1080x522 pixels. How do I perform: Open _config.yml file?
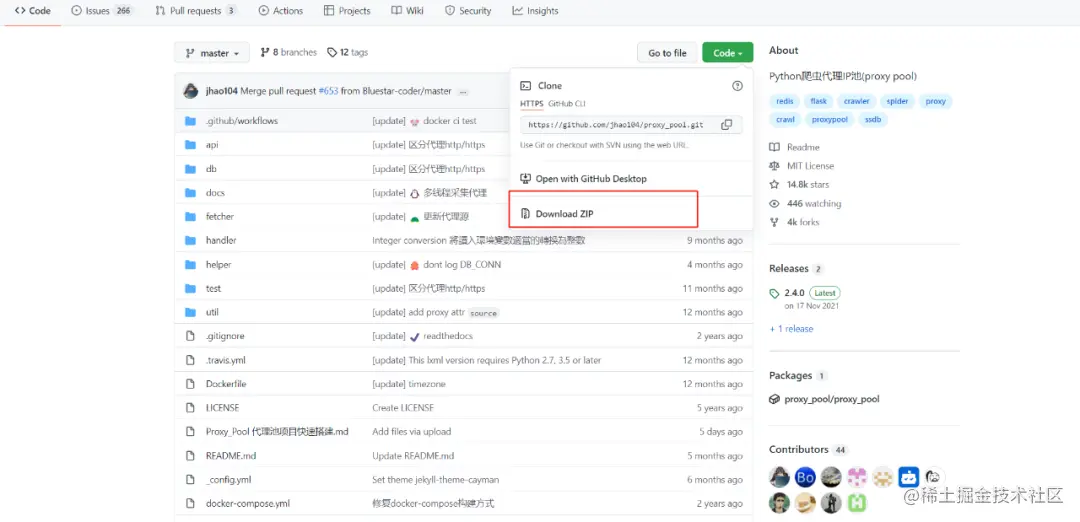[x=229, y=479]
